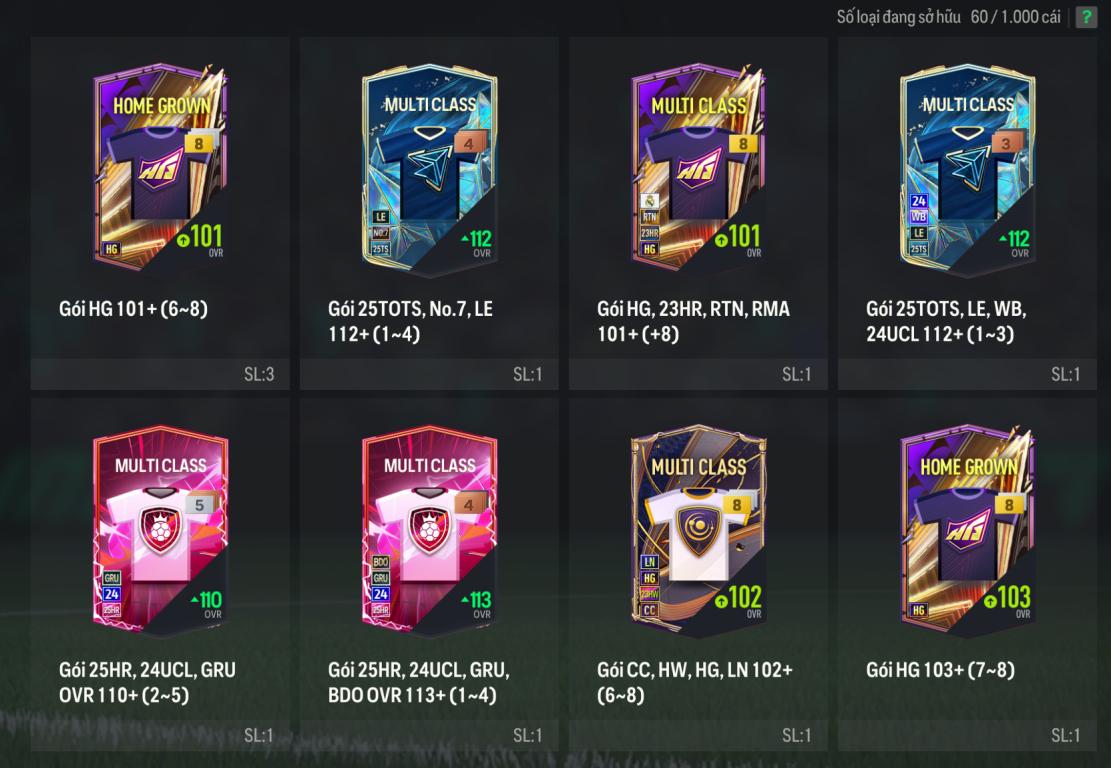
Task: Select the blue Multi Class 25TOTS No.7 pack
Action: (429, 170)
